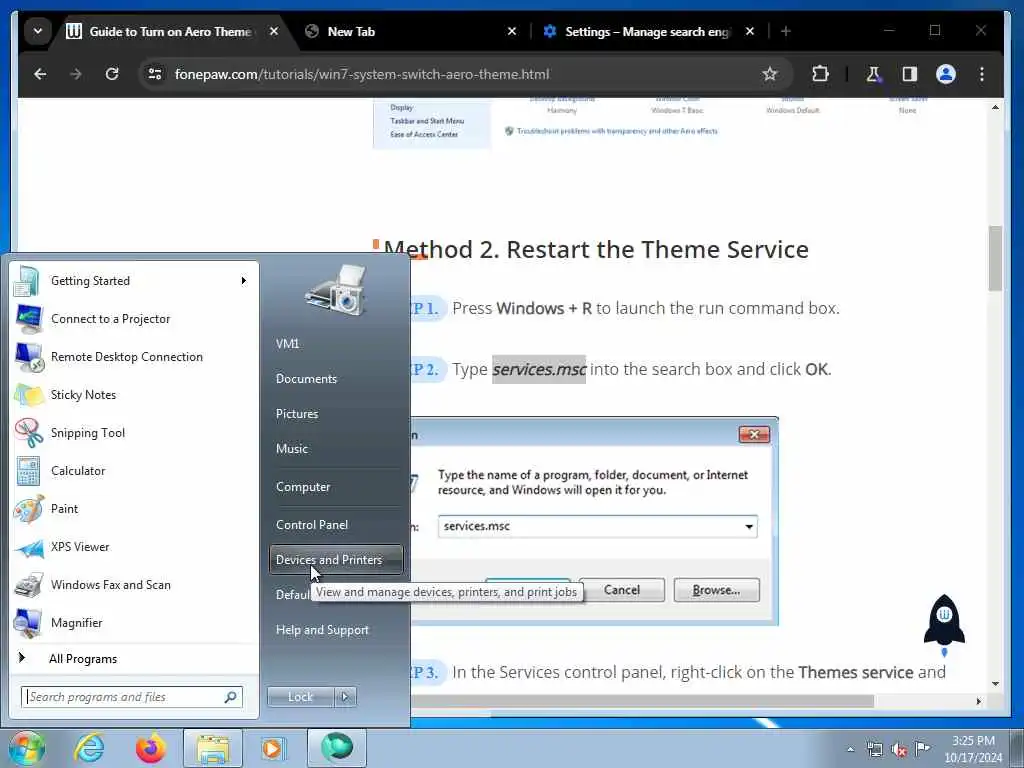Open the Chrome profile avatar

click(x=946, y=74)
